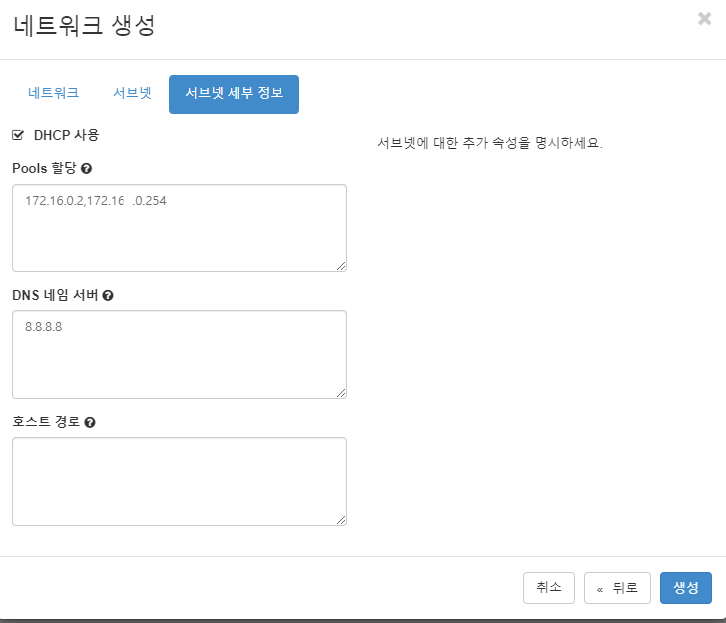The width and height of the screenshot is (726, 623).
Task: Click the Pools 할당 text area resize handle
Action: click(341, 266)
